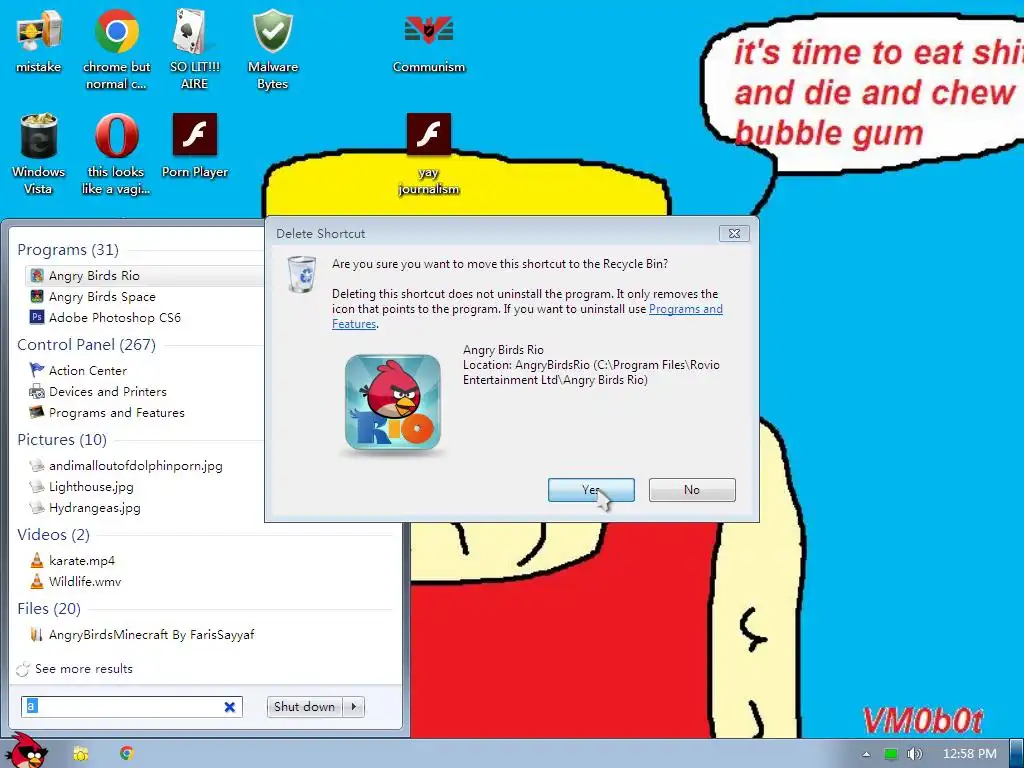Open the 'yay journalism' Flash desktop icon
The width and height of the screenshot is (1024, 768).
coord(428,154)
